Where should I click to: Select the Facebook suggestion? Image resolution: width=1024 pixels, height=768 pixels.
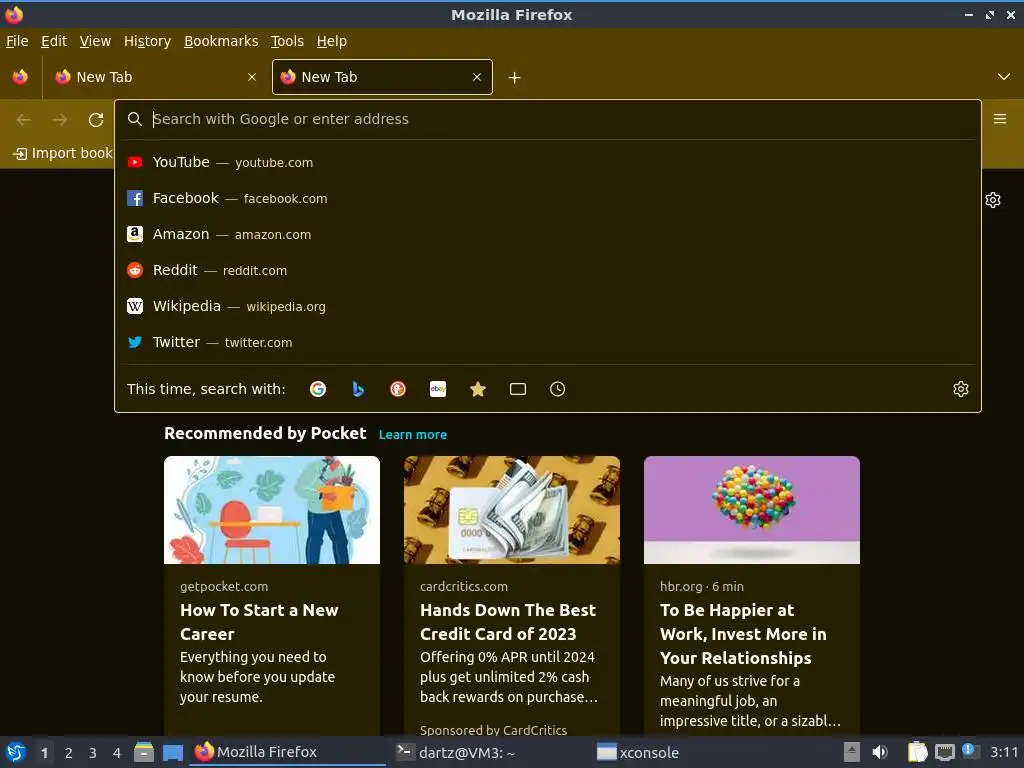[547, 198]
